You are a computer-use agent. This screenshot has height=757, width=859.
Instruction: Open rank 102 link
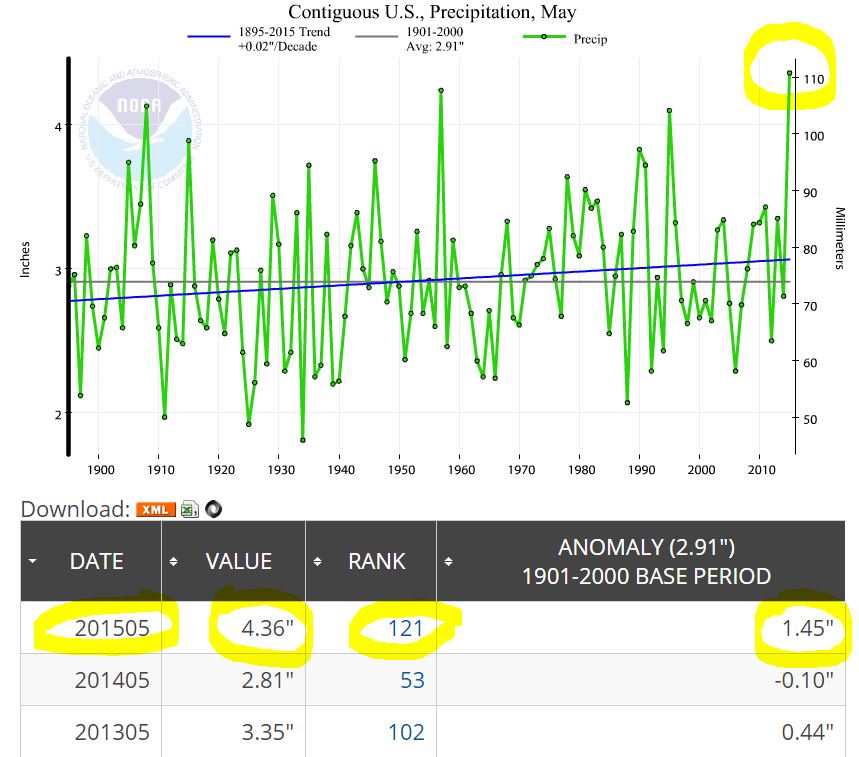point(406,732)
